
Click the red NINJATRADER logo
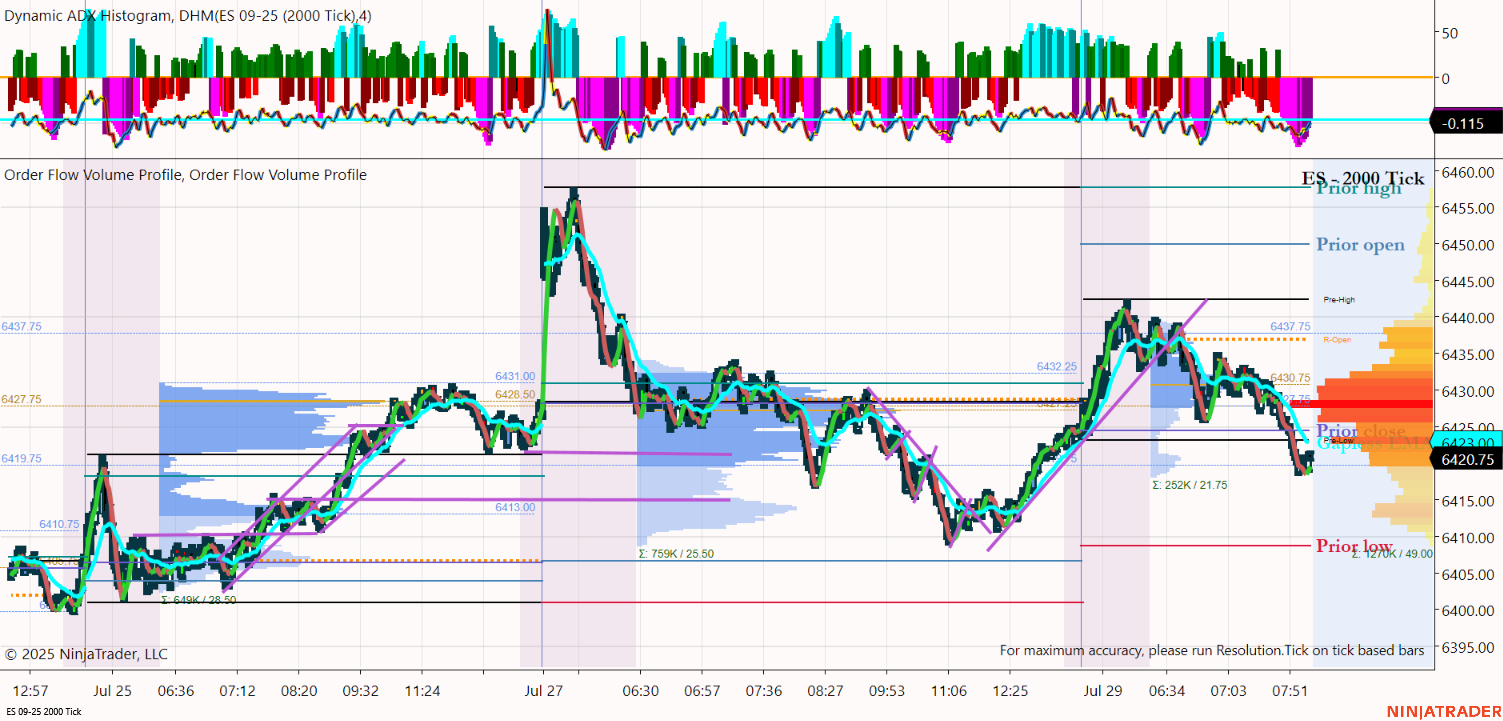(1442, 711)
